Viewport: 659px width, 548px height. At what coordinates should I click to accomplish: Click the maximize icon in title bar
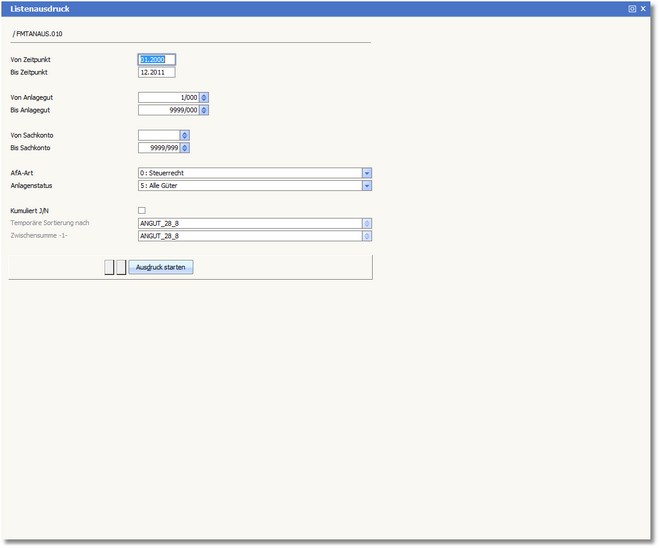(632, 8)
